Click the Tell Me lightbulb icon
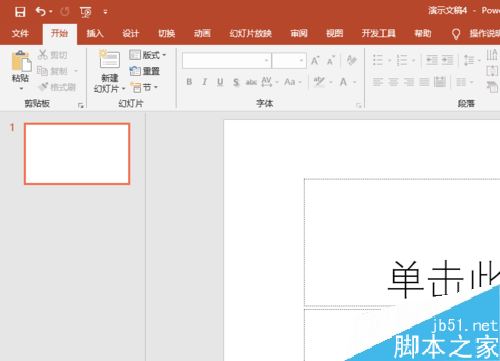 click(x=456, y=34)
